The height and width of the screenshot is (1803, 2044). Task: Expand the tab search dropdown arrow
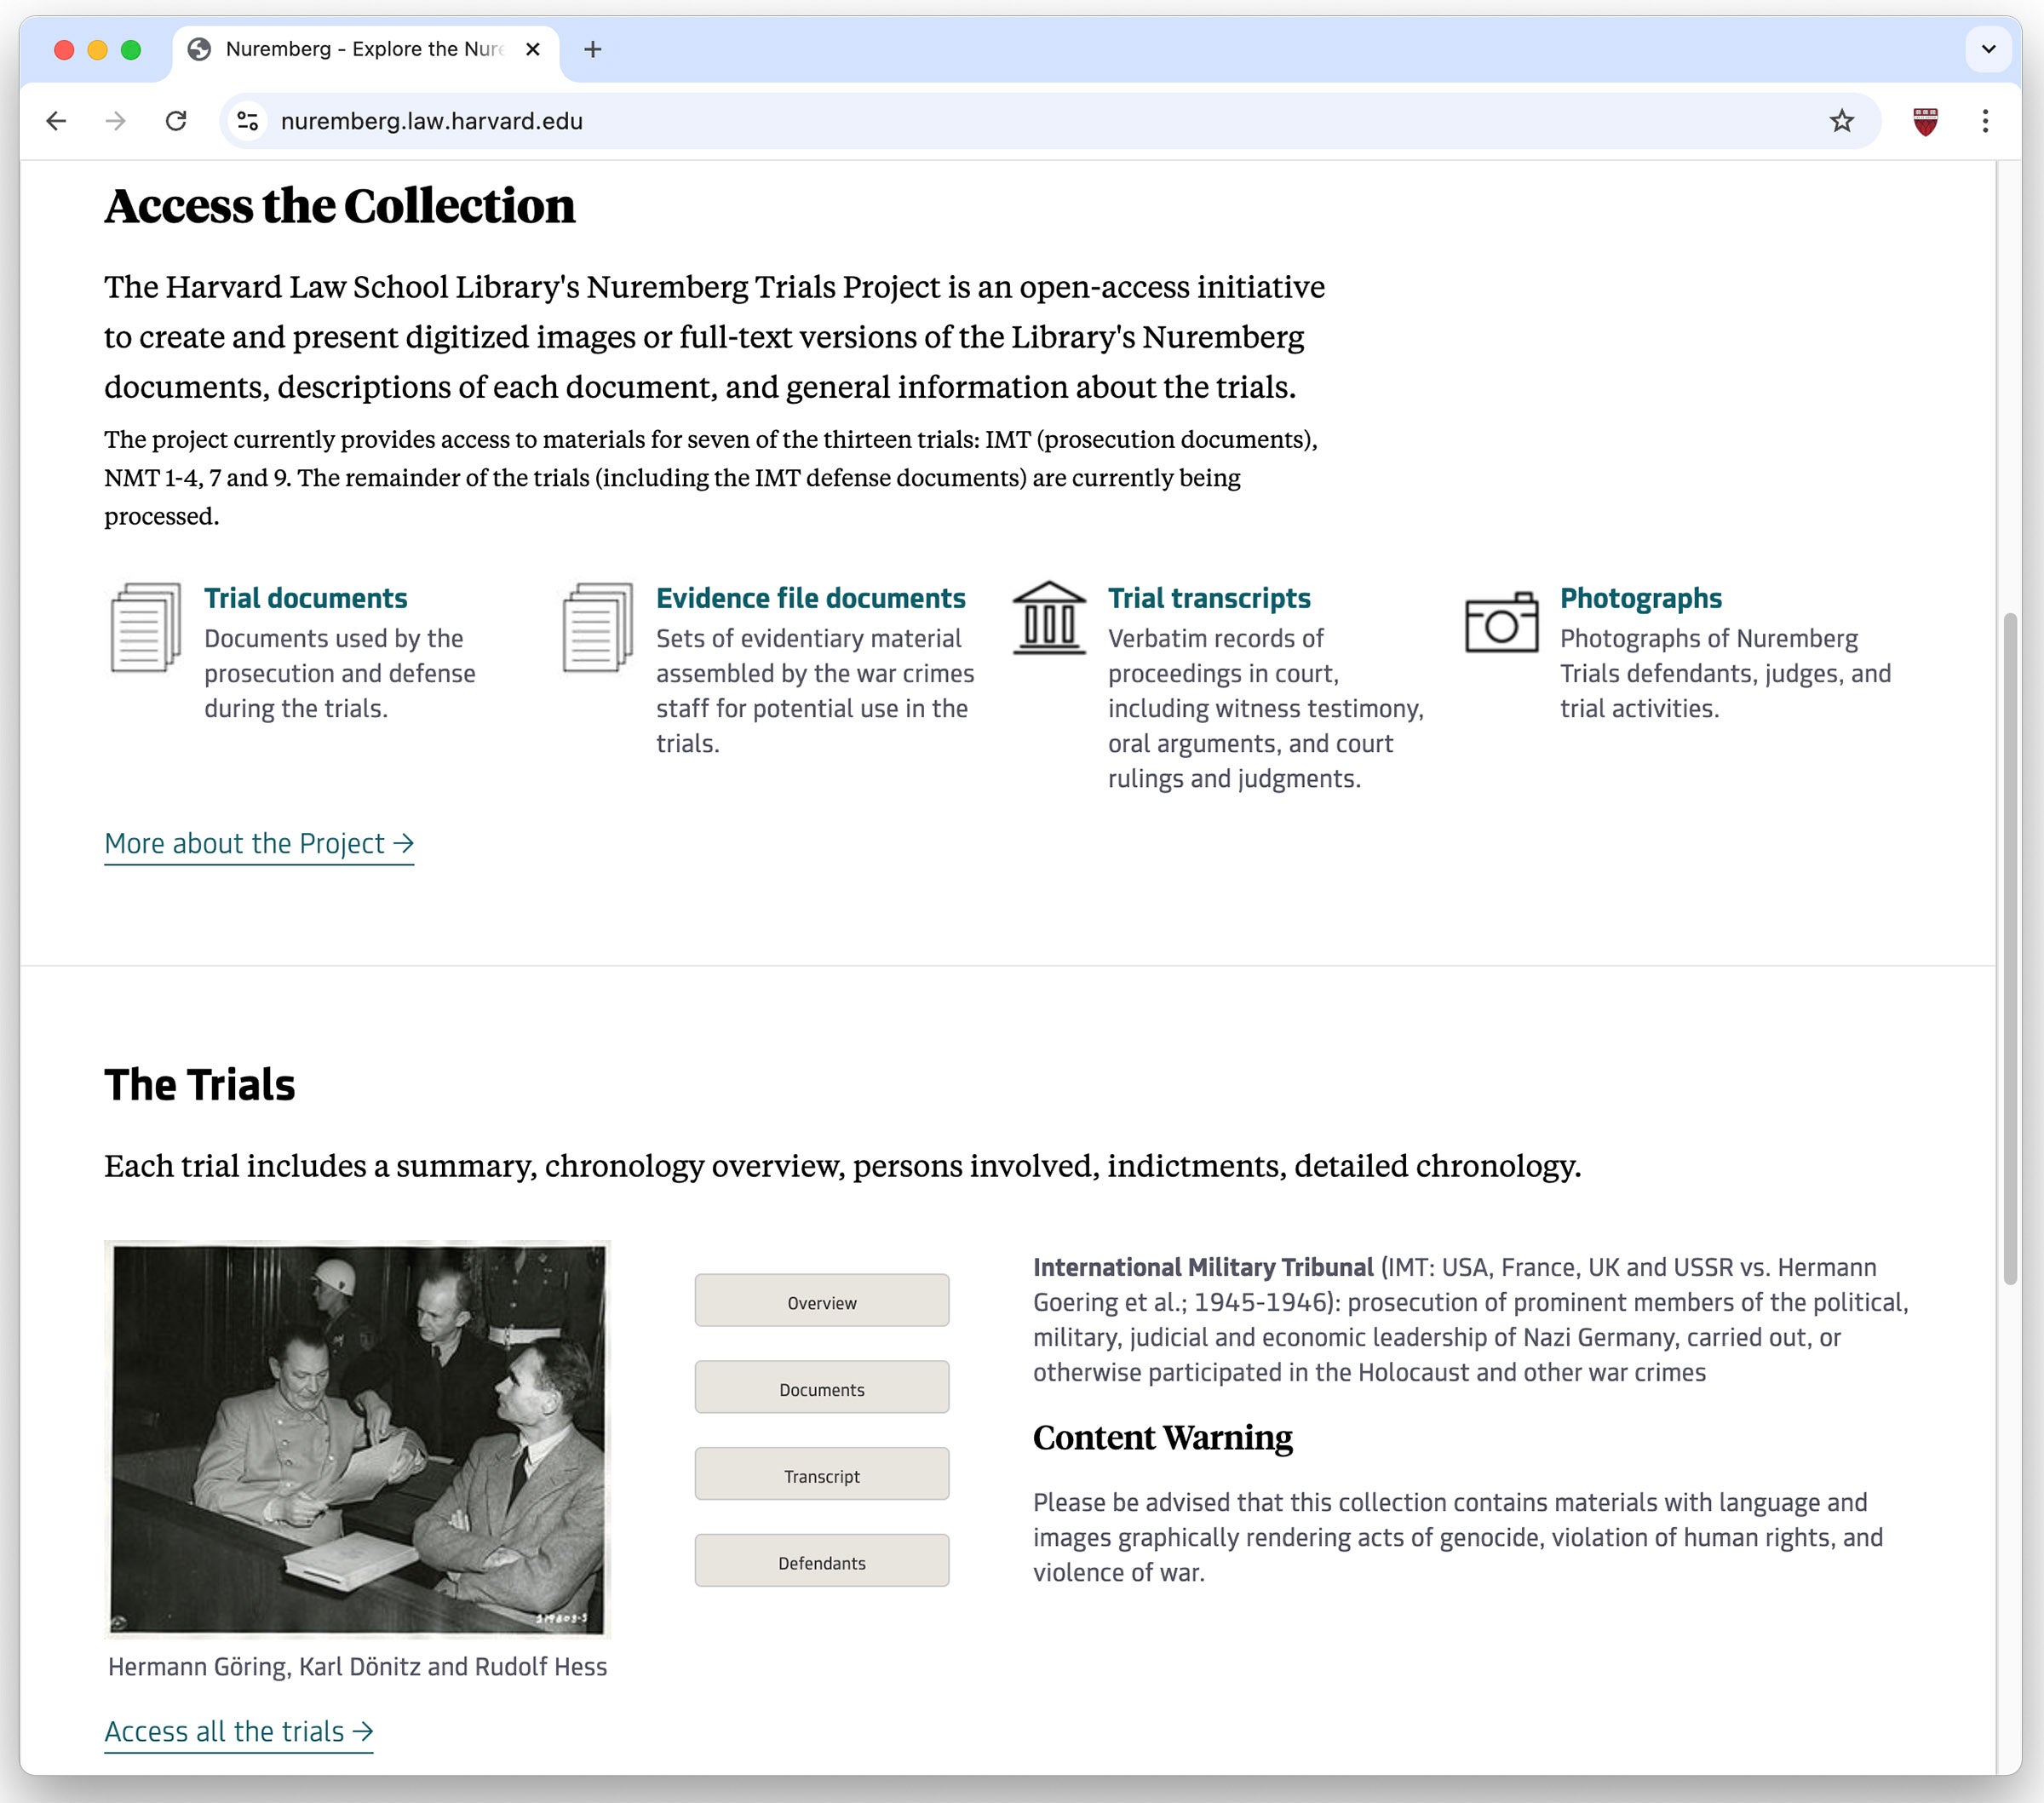pos(1988,49)
